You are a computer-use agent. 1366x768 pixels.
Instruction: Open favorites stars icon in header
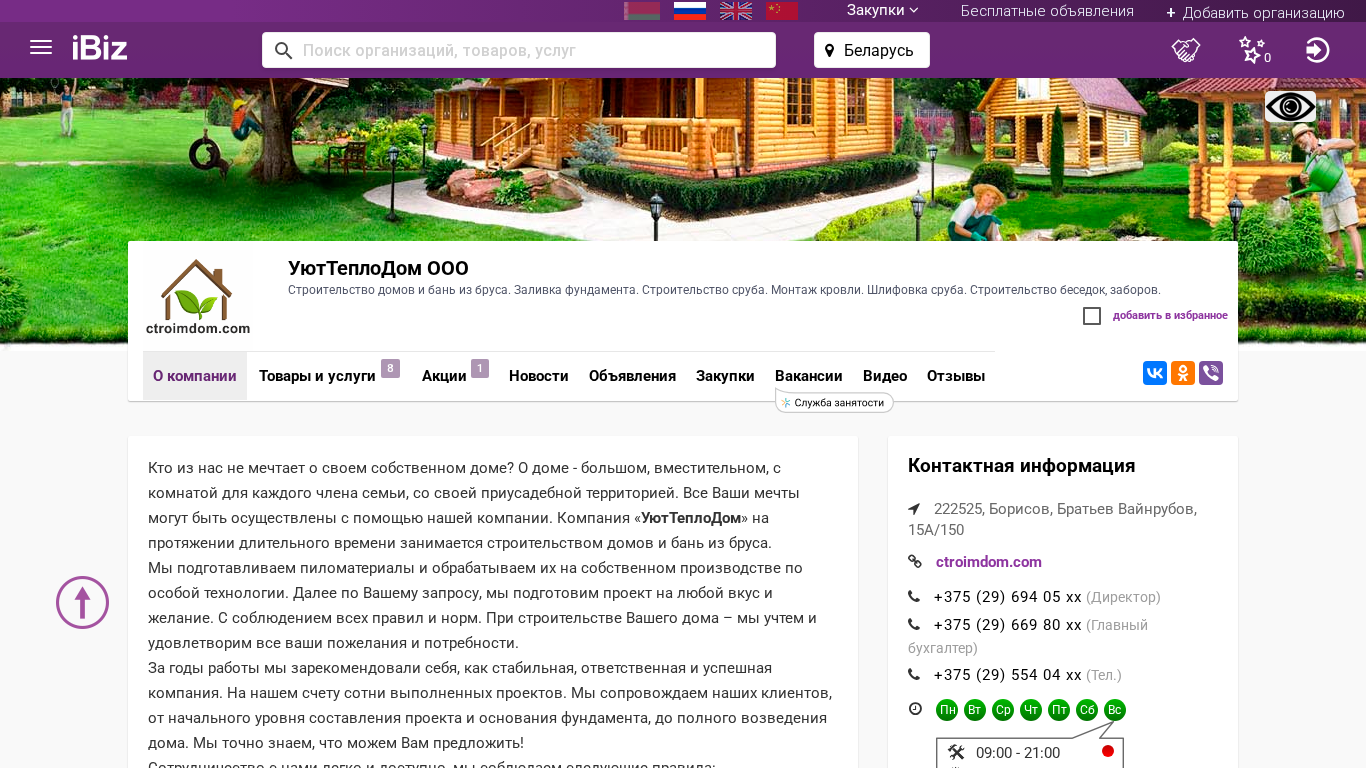[x=1253, y=50]
